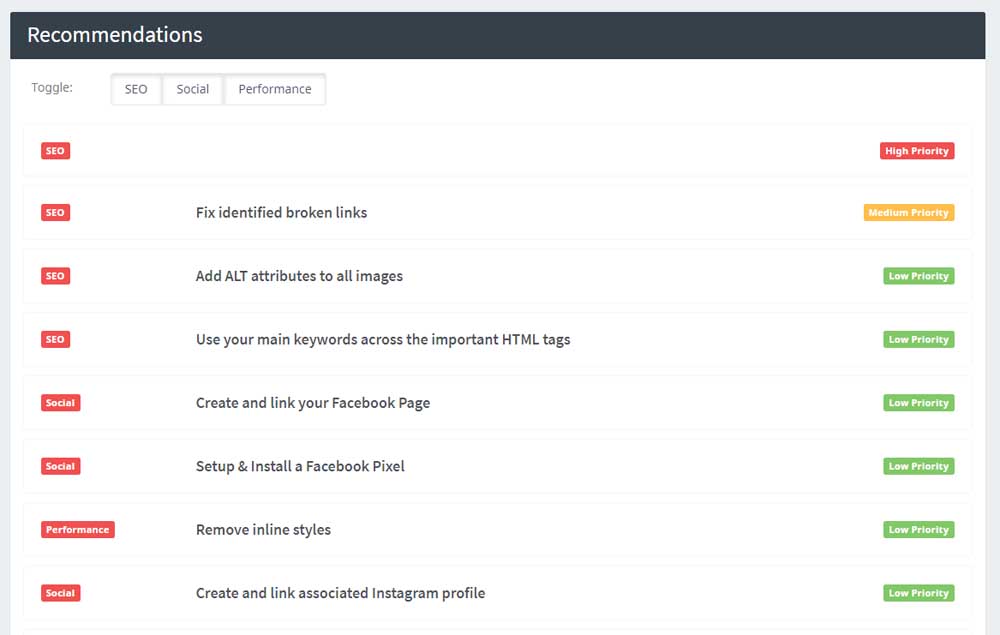Screen dimensions: 1000x635
Task: Click SEO tag beside "Add ALT attributes"
Action: [55, 276]
